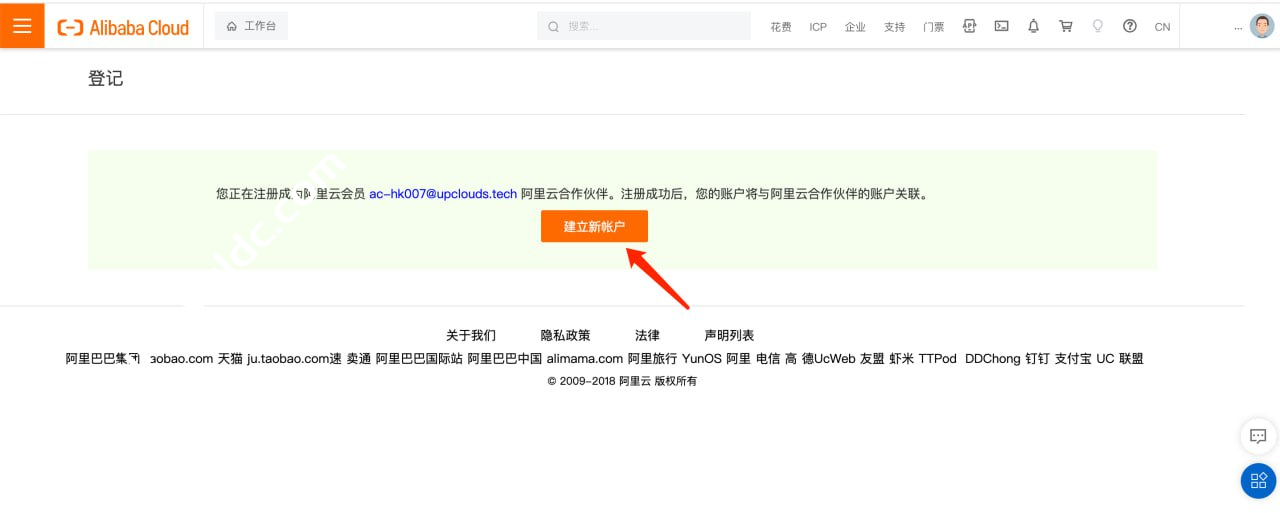This screenshot has height=513, width=1280.
Task: Open the Cloud Shell terminal icon
Action: click(x=1001, y=26)
